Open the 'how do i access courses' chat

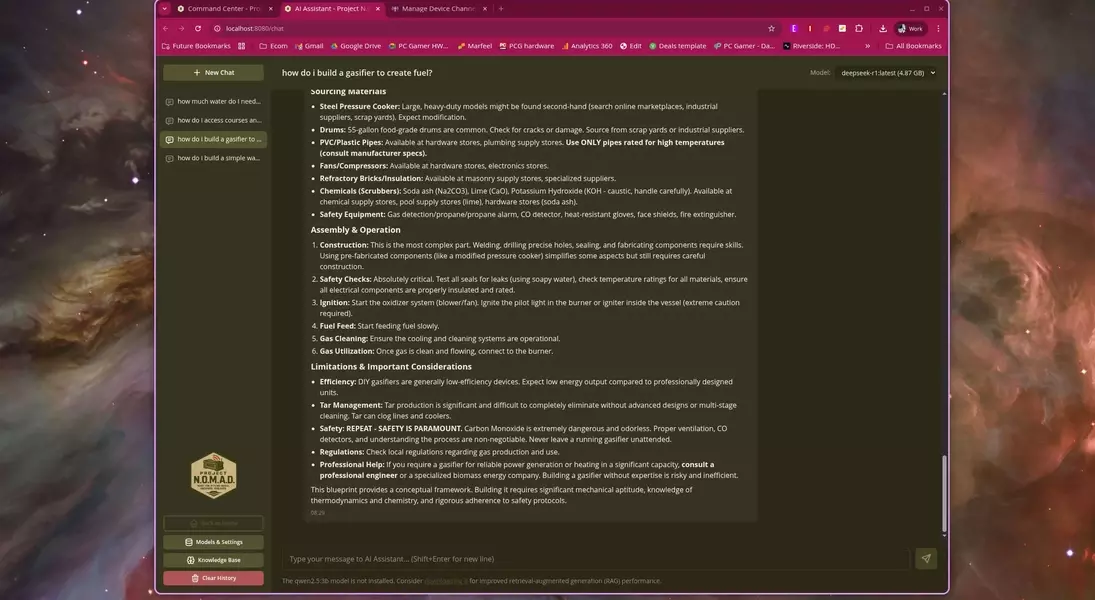click(x=213, y=120)
